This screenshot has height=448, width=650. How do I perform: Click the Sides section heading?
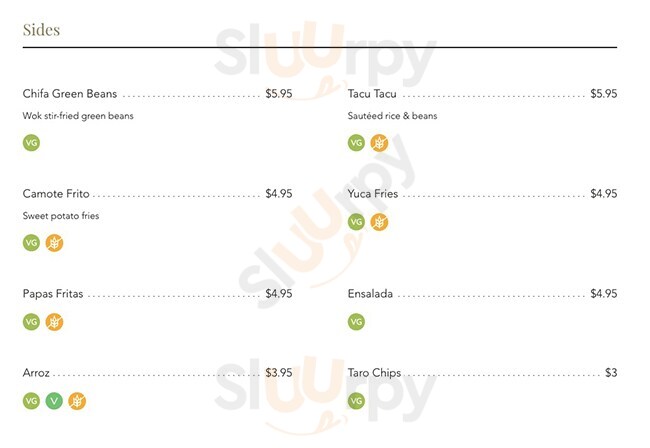[x=41, y=30]
